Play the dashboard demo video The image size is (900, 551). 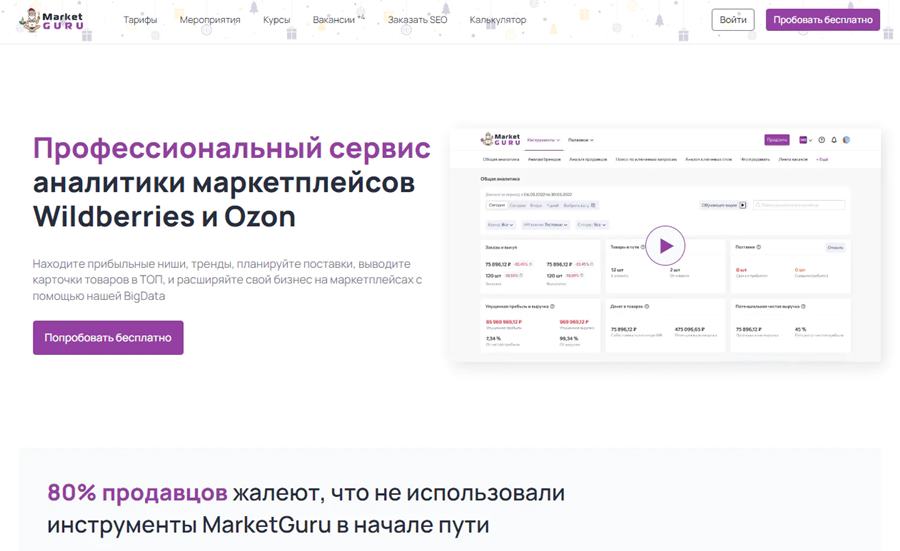point(665,246)
